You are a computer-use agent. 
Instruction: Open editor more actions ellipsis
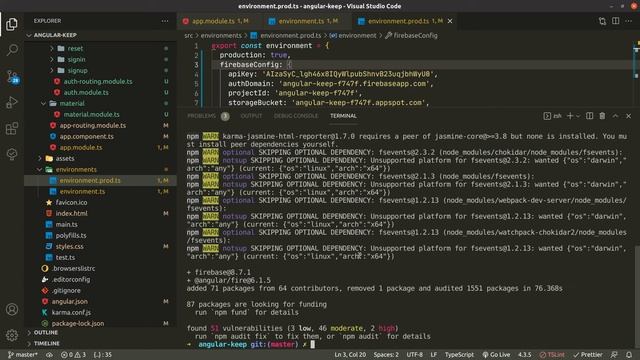629,21
